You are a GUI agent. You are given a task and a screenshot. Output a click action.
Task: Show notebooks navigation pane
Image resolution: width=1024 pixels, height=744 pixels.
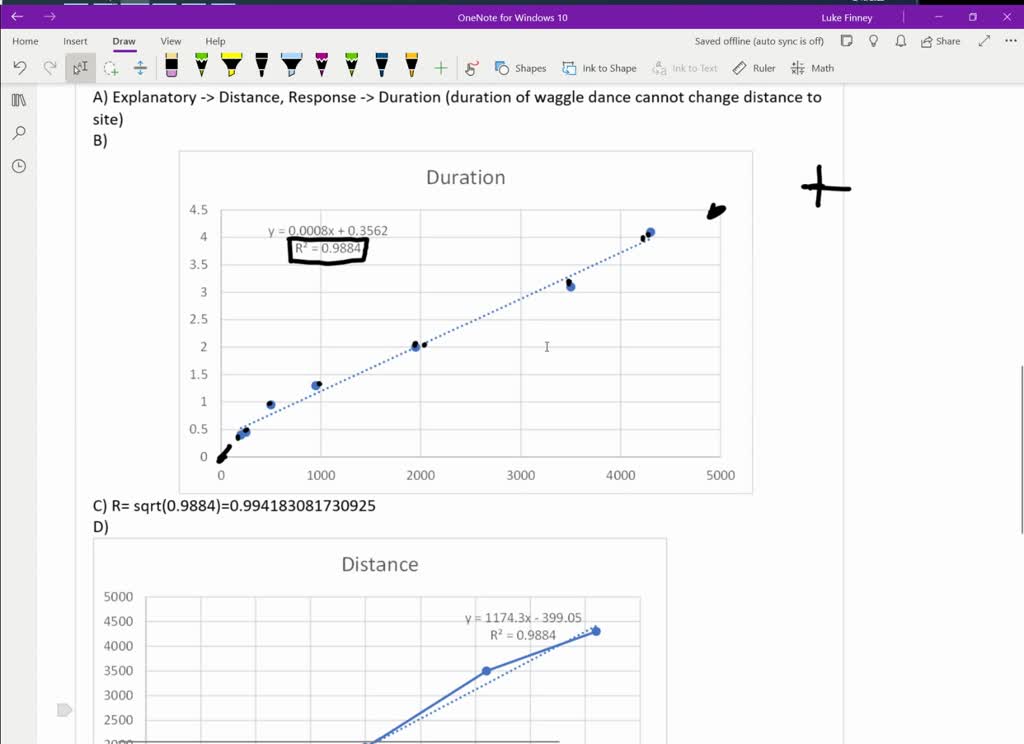tap(19, 100)
